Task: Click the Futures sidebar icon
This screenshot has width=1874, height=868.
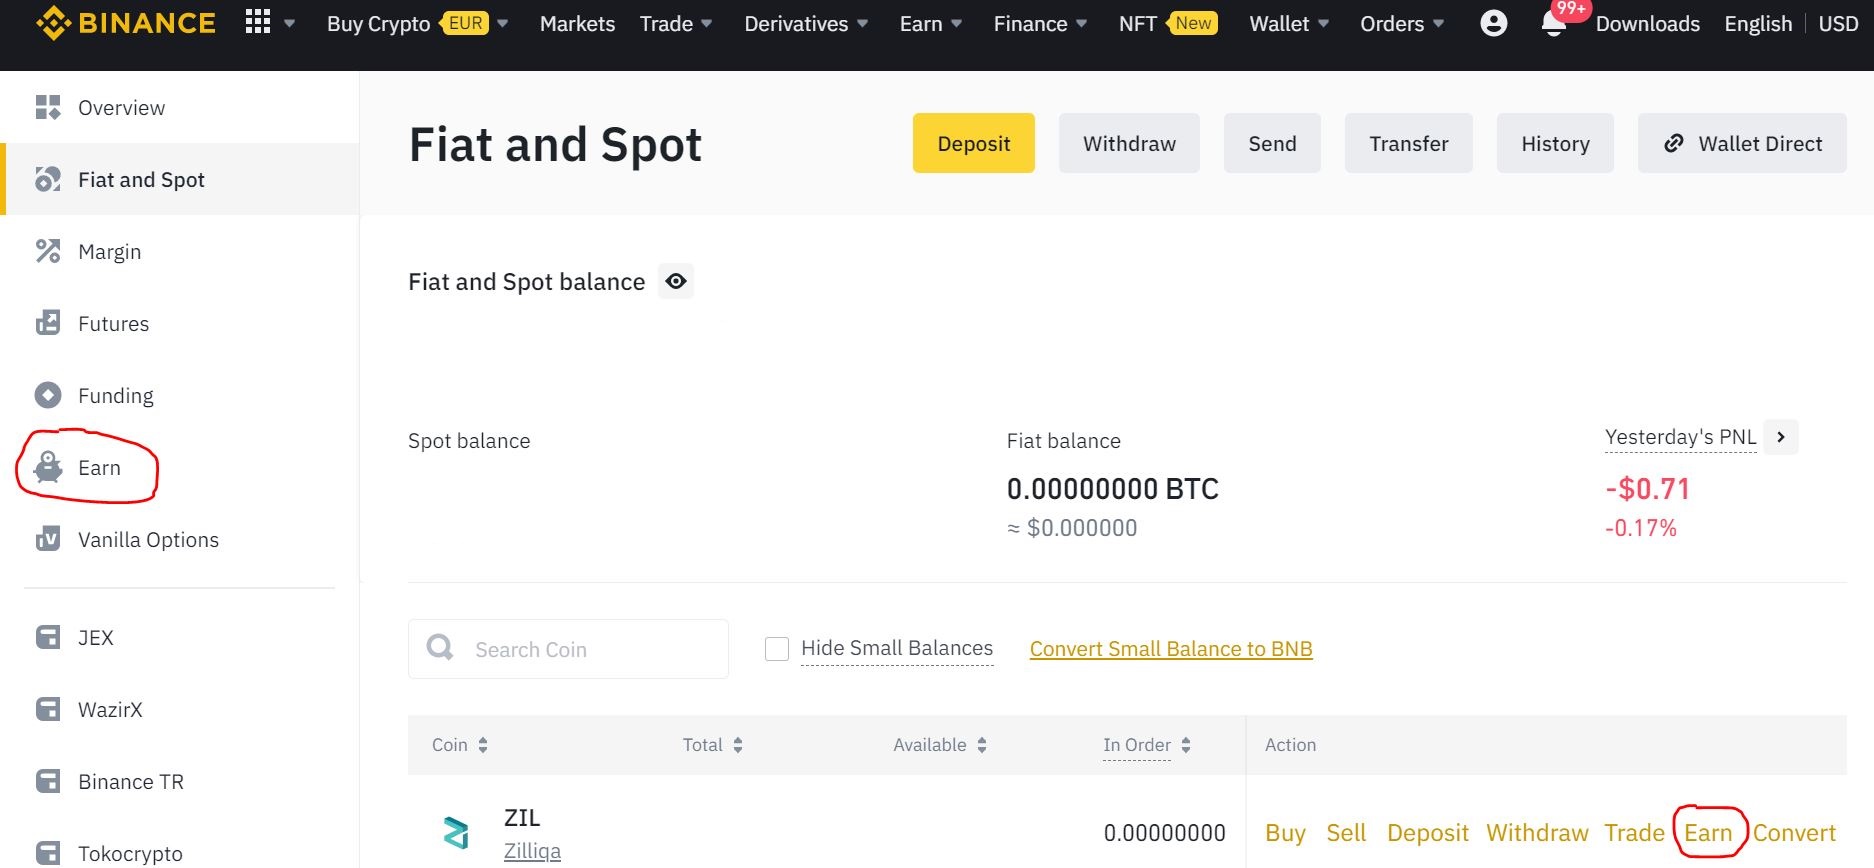Action: (x=48, y=323)
